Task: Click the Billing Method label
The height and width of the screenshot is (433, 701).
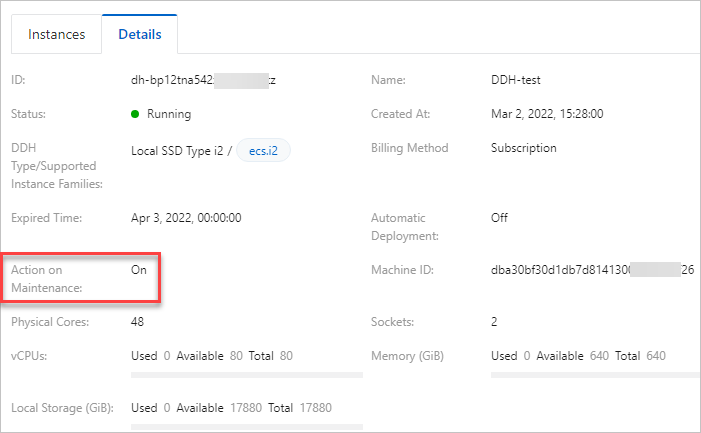Action: (x=410, y=148)
